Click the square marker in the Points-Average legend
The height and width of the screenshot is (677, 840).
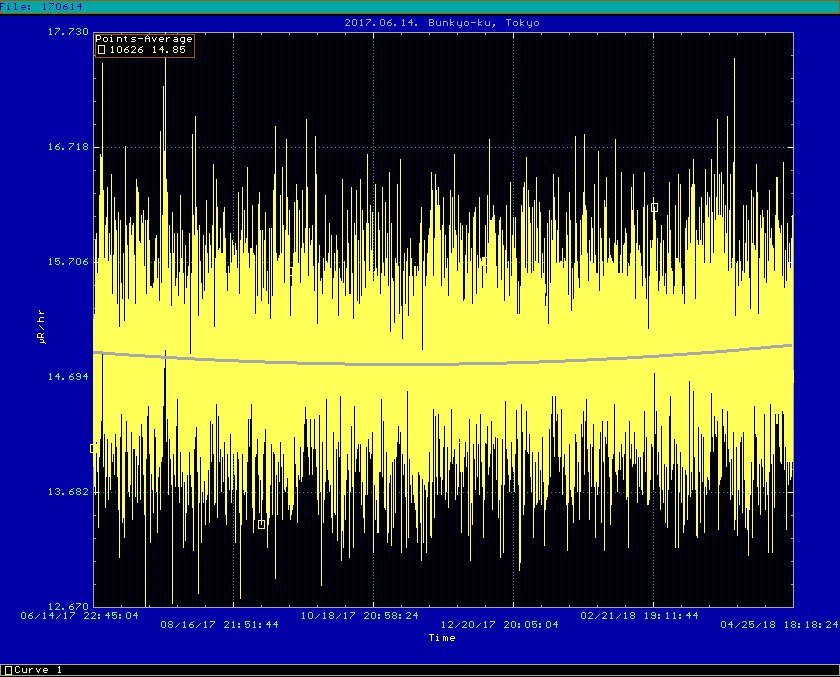coord(101,49)
